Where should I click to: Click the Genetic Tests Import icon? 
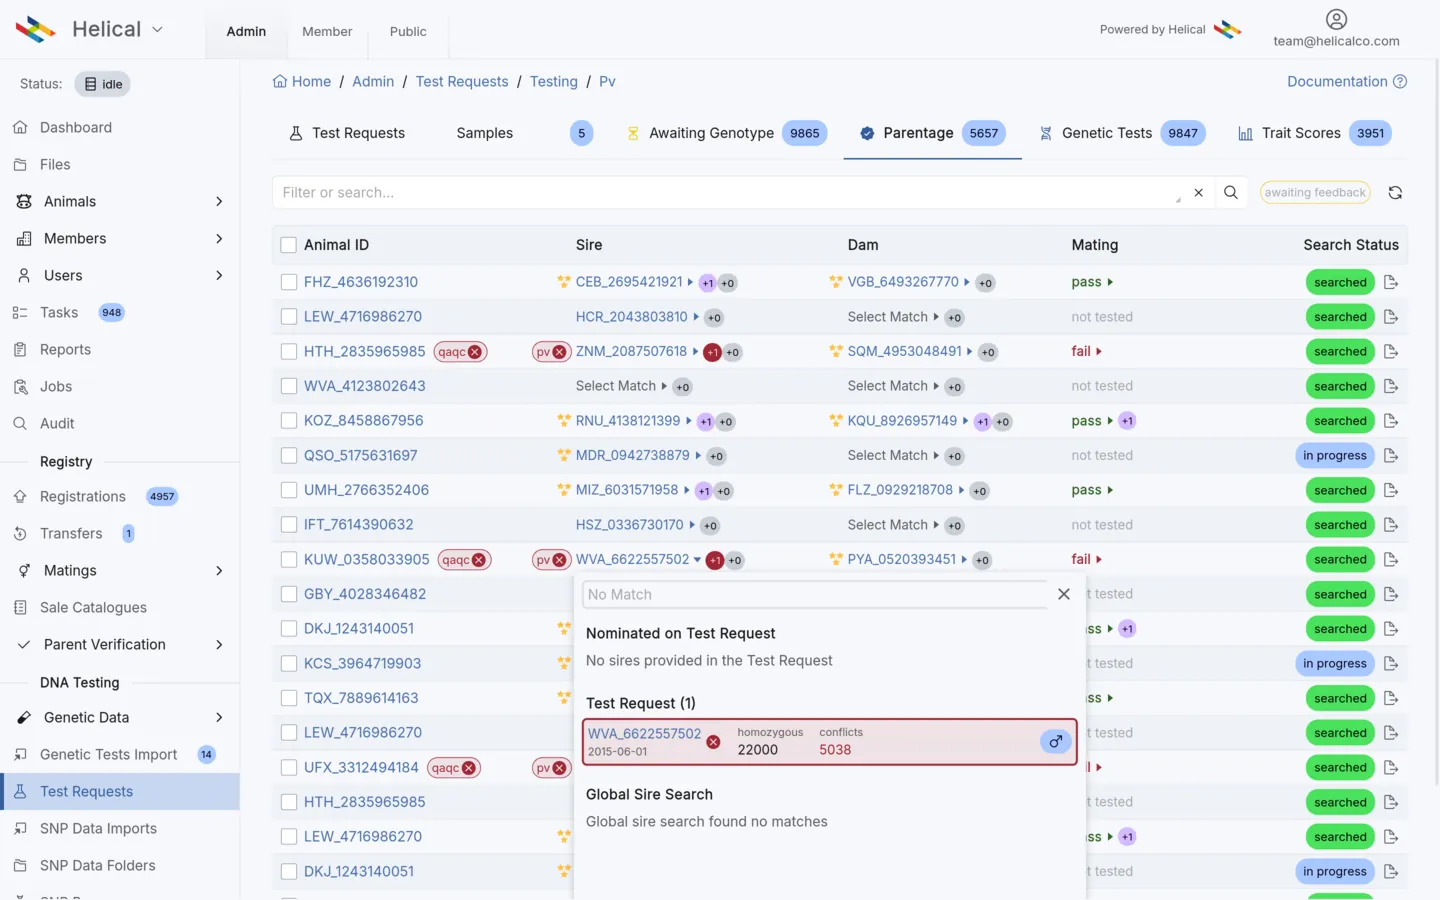point(20,754)
